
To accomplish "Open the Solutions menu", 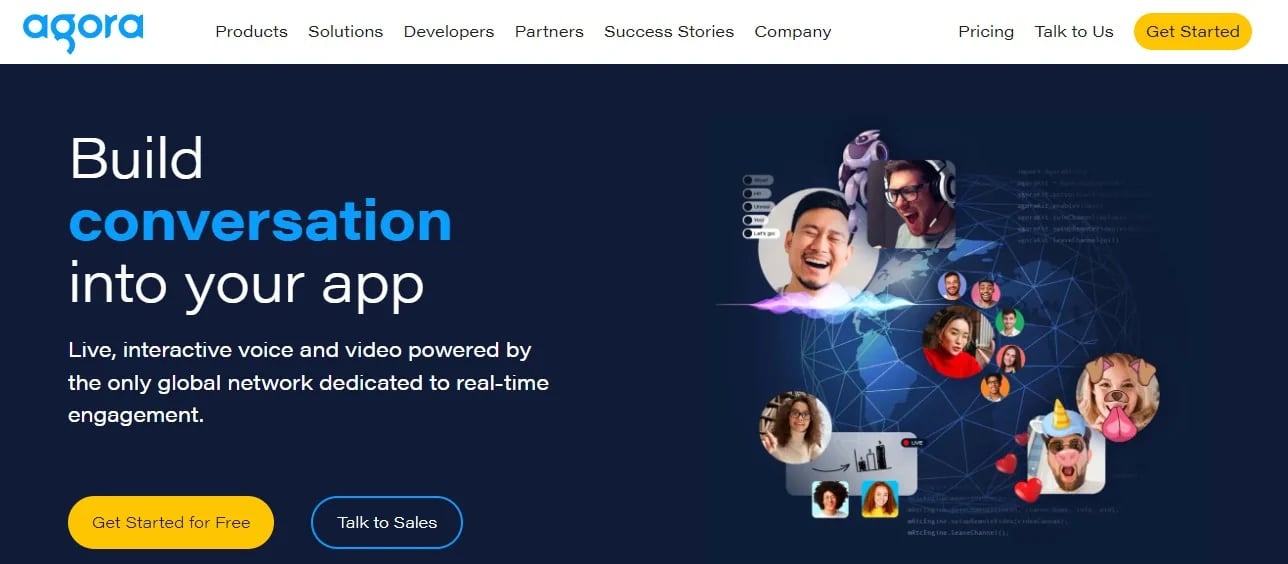I will [345, 32].
